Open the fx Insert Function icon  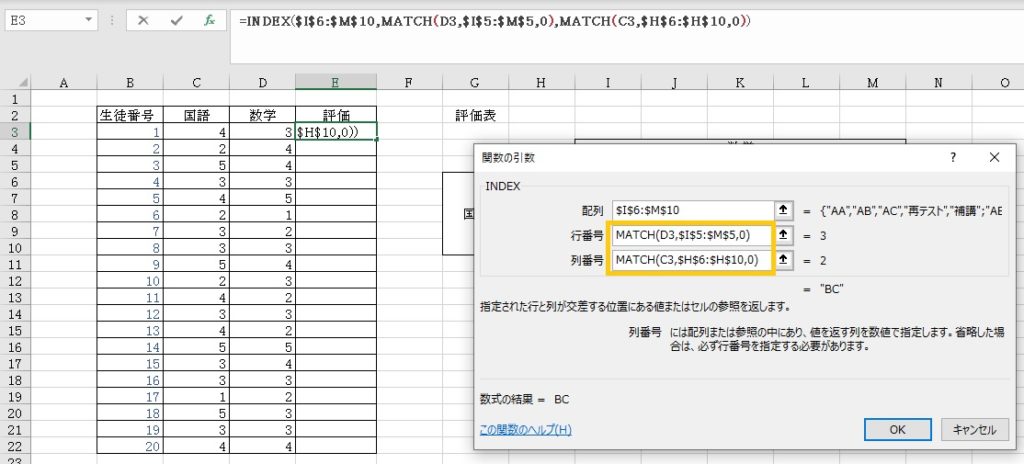pyautogui.click(x=209, y=20)
